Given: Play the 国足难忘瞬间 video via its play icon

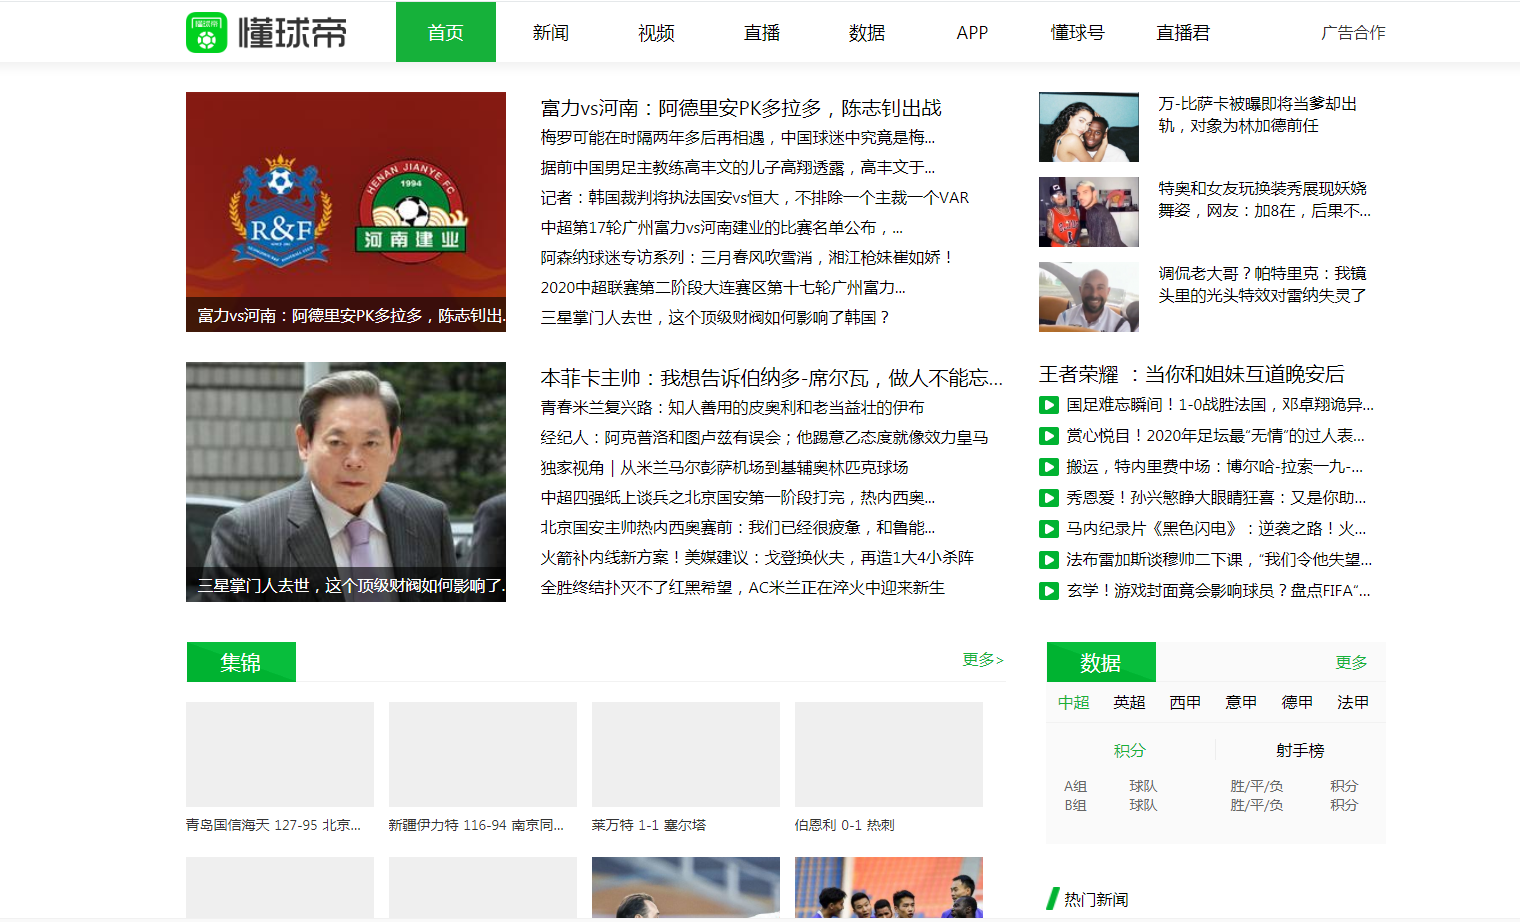Looking at the screenshot, I should [1048, 404].
